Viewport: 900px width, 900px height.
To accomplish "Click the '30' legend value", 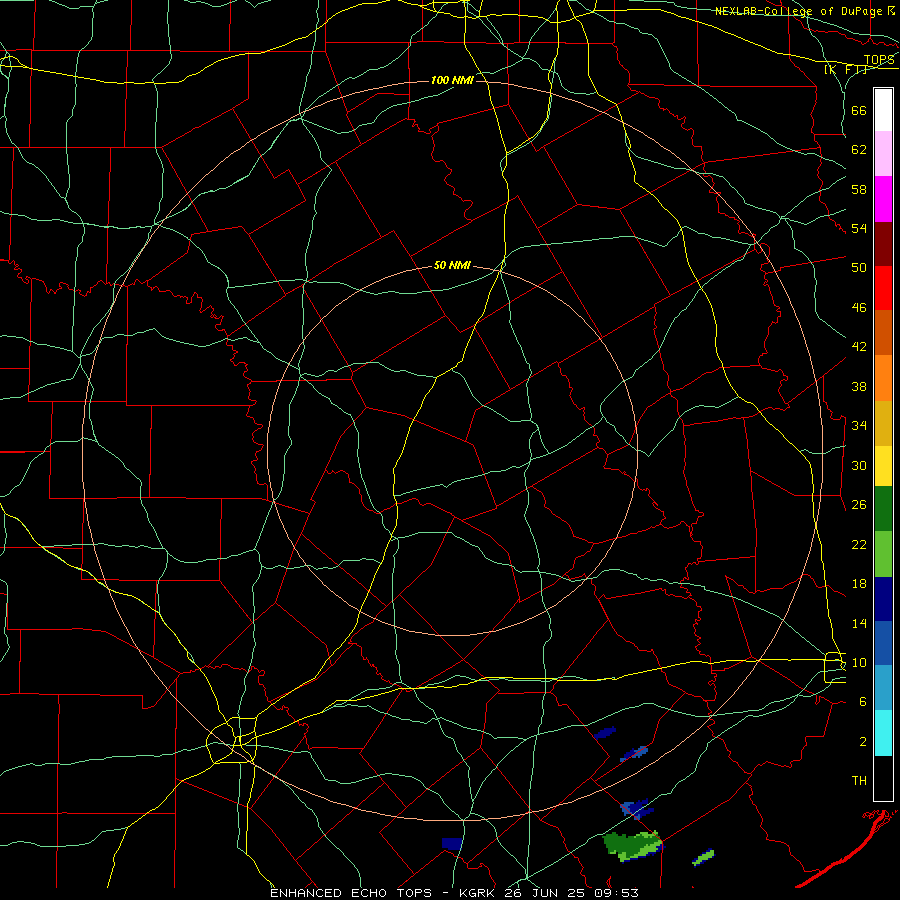I will click(859, 465).
